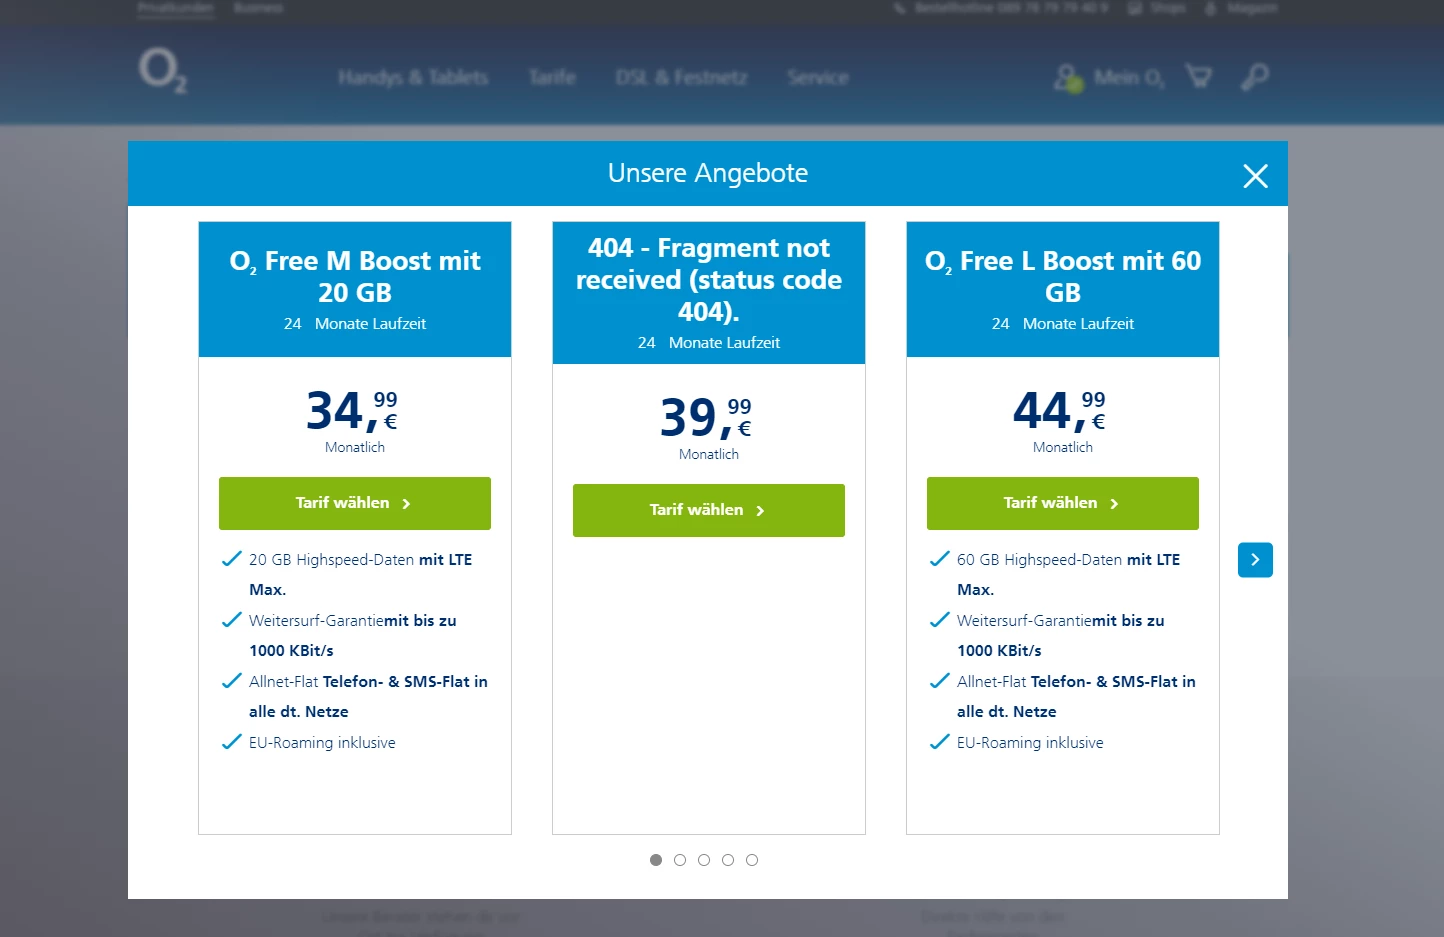Switch to the Privatkunden tab
This screenshot has width=1444, height=937.
176,8
